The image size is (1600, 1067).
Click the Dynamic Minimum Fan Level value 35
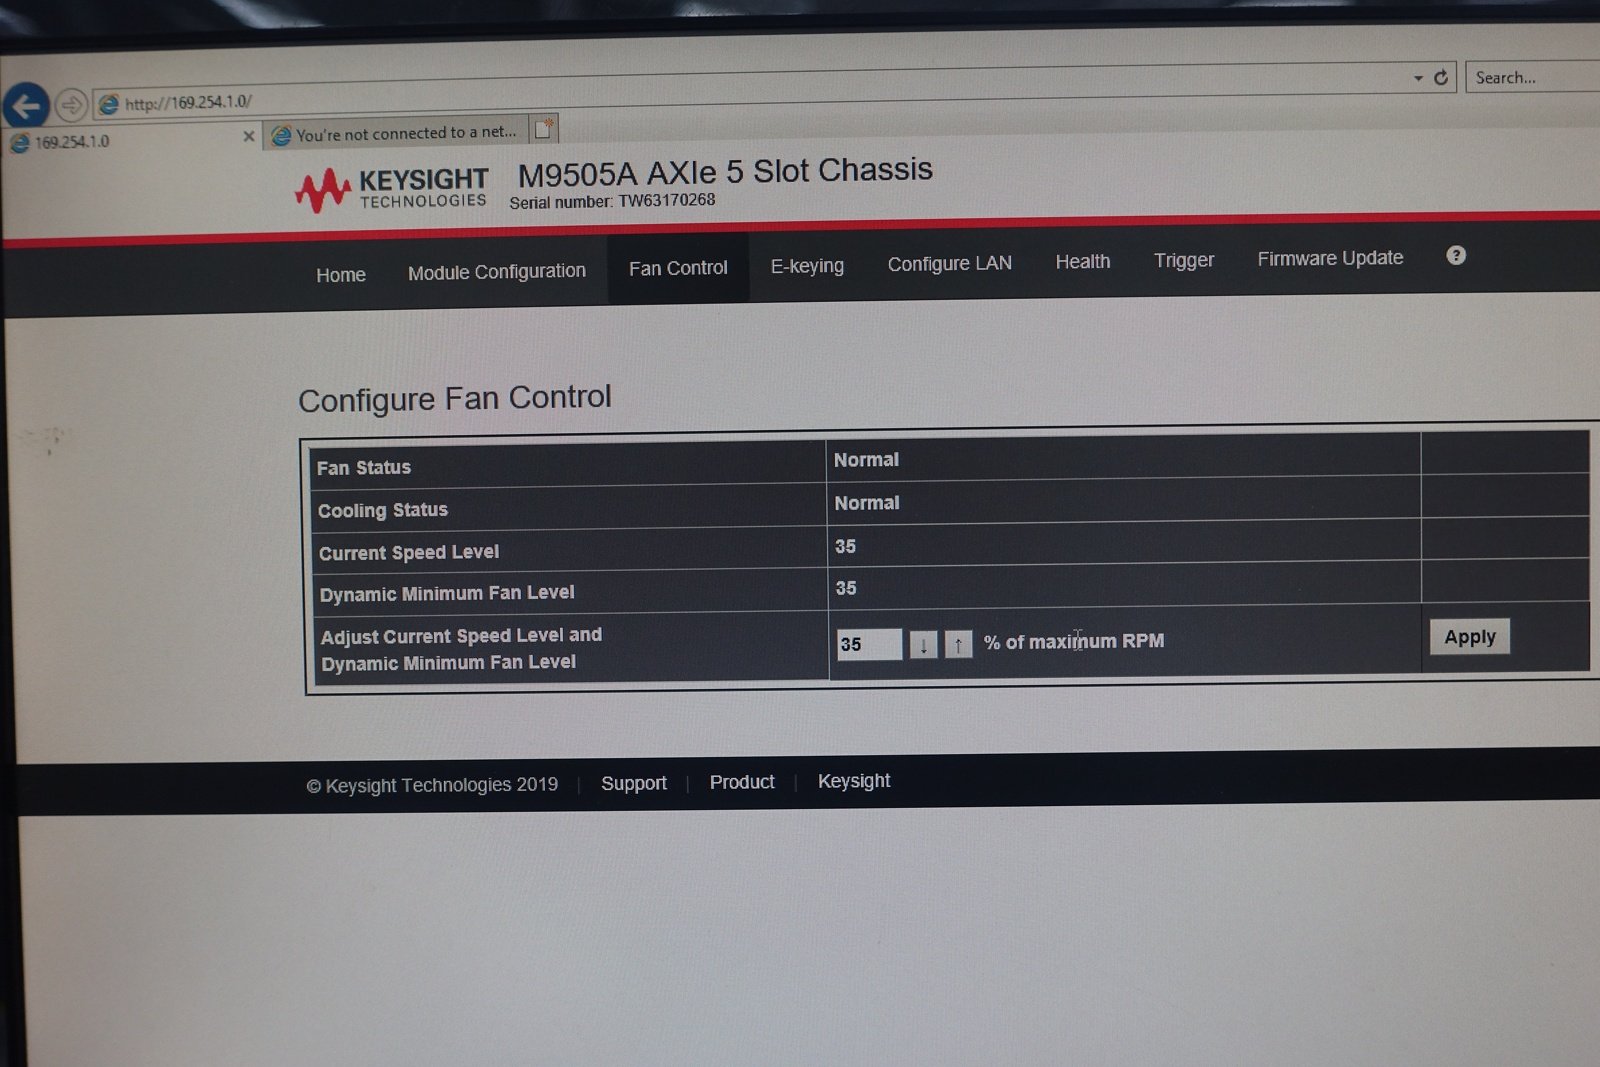[x=846, y=588]
